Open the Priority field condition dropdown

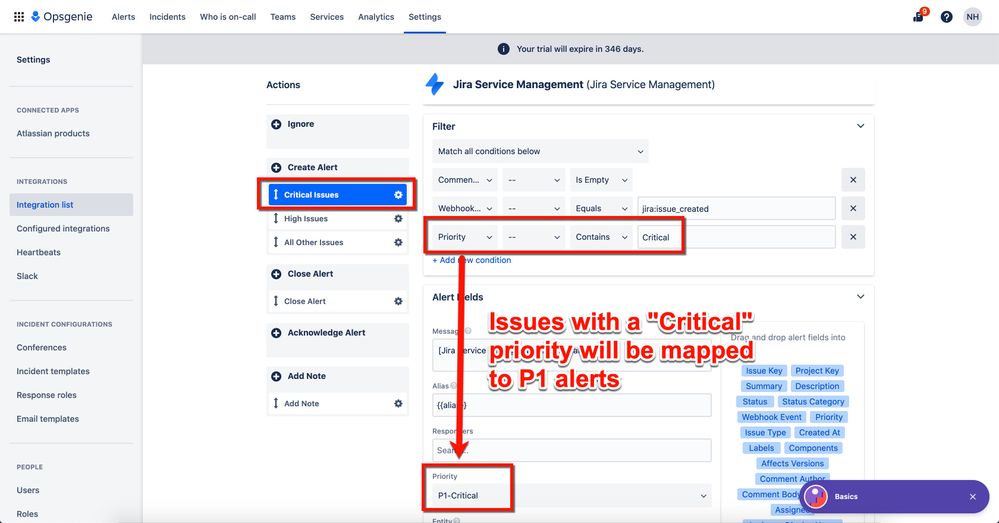click(x=465, y=237)
